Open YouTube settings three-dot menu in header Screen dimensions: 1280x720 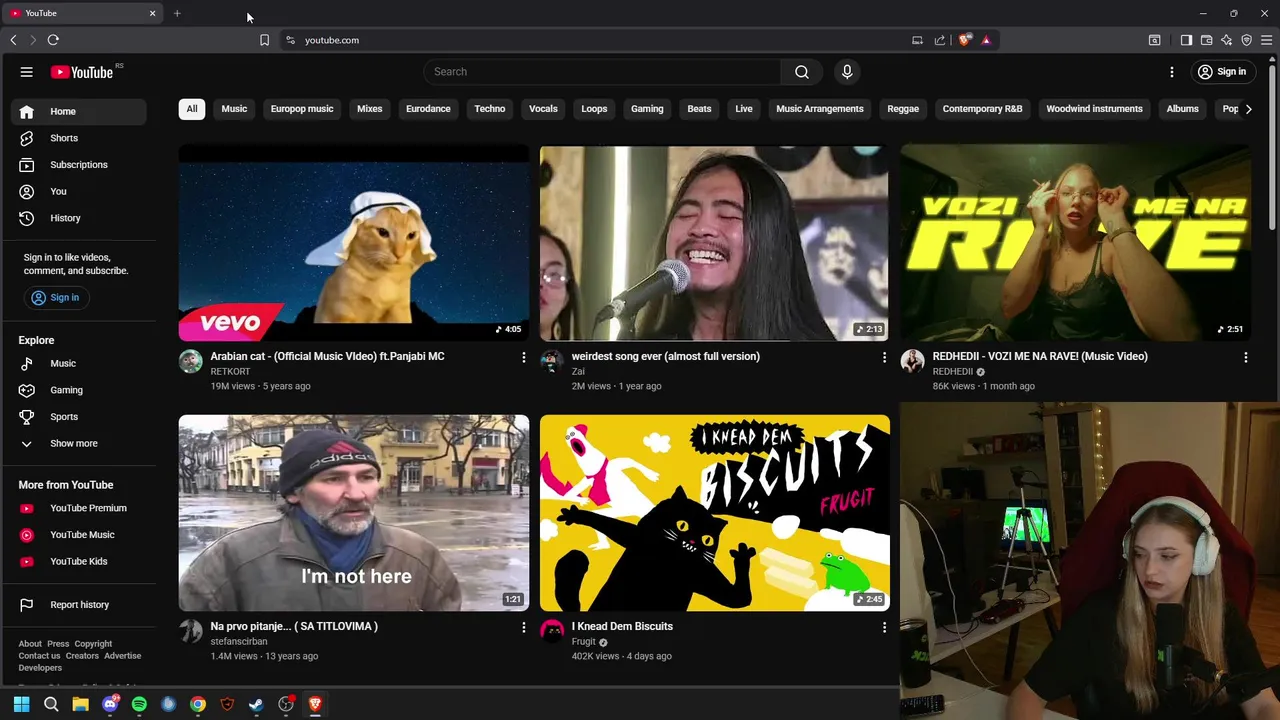1172,72
